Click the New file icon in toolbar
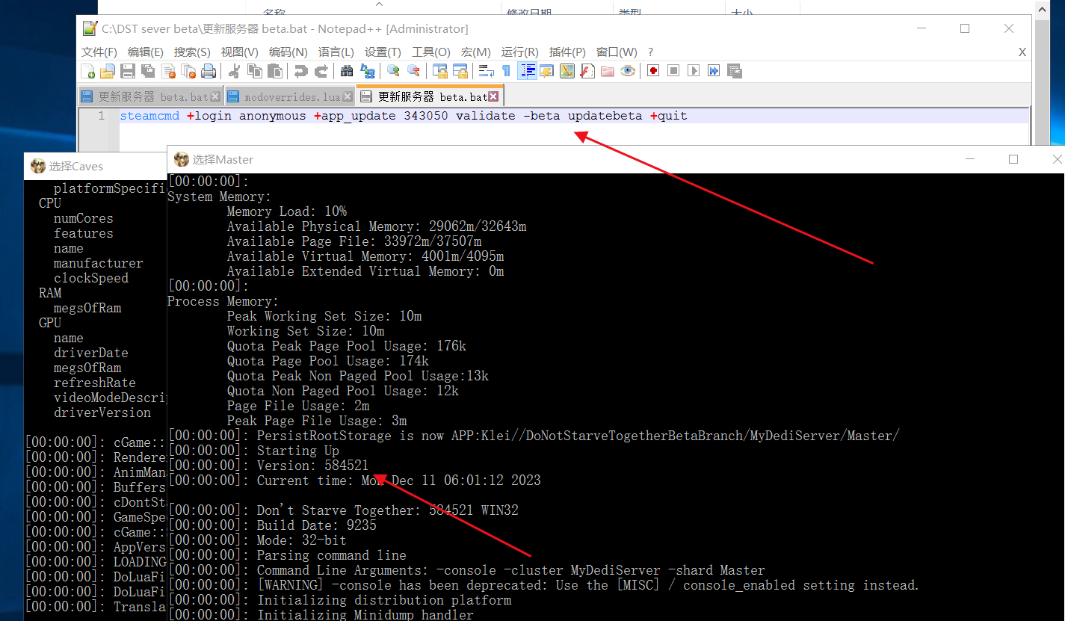1065x621 pixels. pos(89,71)
